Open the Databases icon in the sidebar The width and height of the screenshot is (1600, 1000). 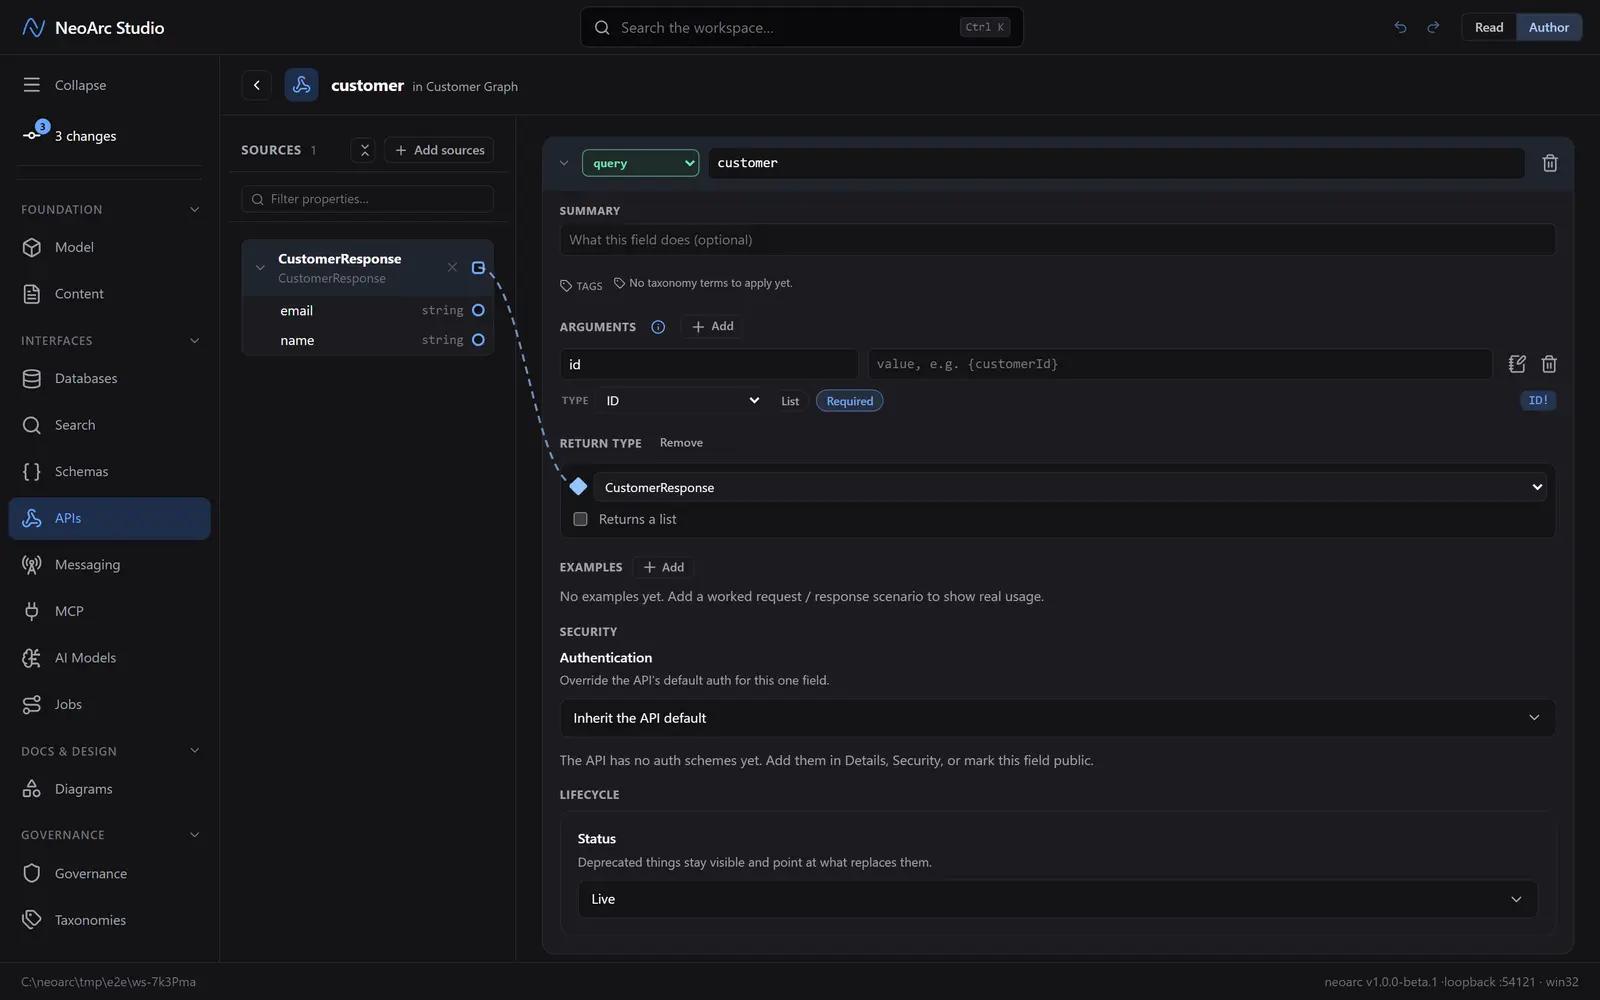pos(32,378)
